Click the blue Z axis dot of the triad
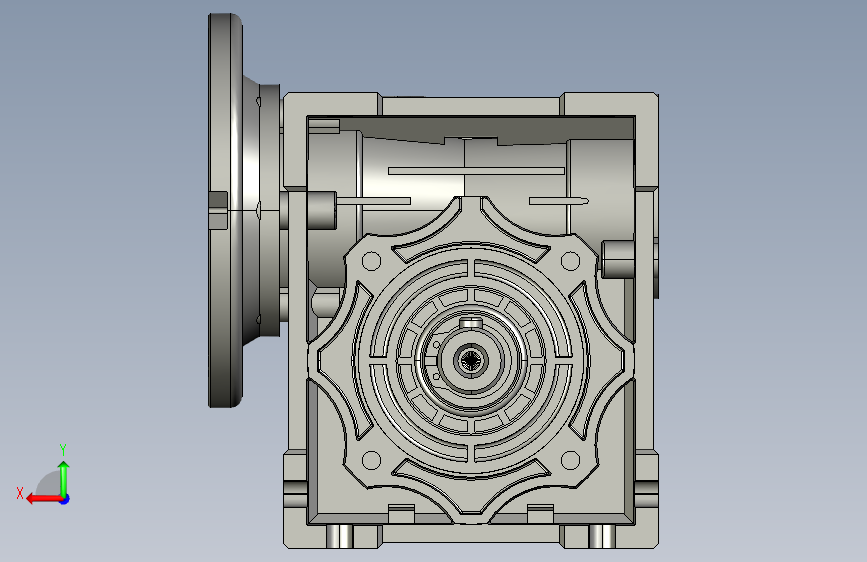The height and width of the screenshot is (562, 867). click(x=65, y=499)
